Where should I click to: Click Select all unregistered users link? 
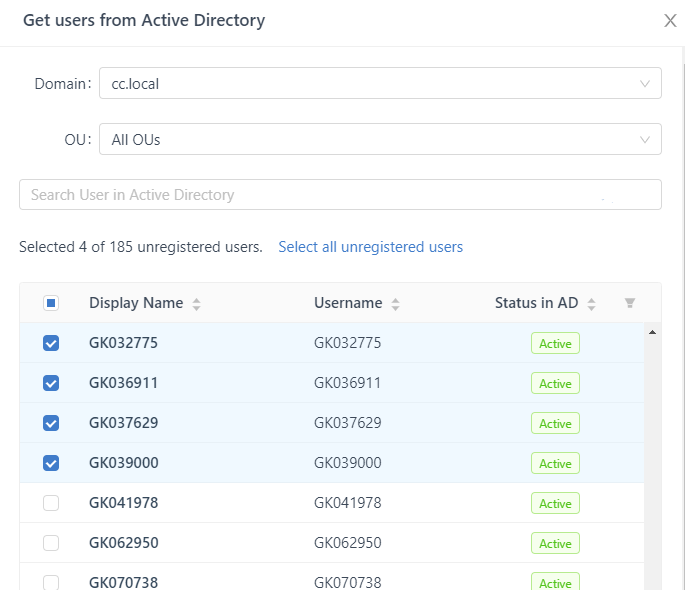(x=370, y=247)
